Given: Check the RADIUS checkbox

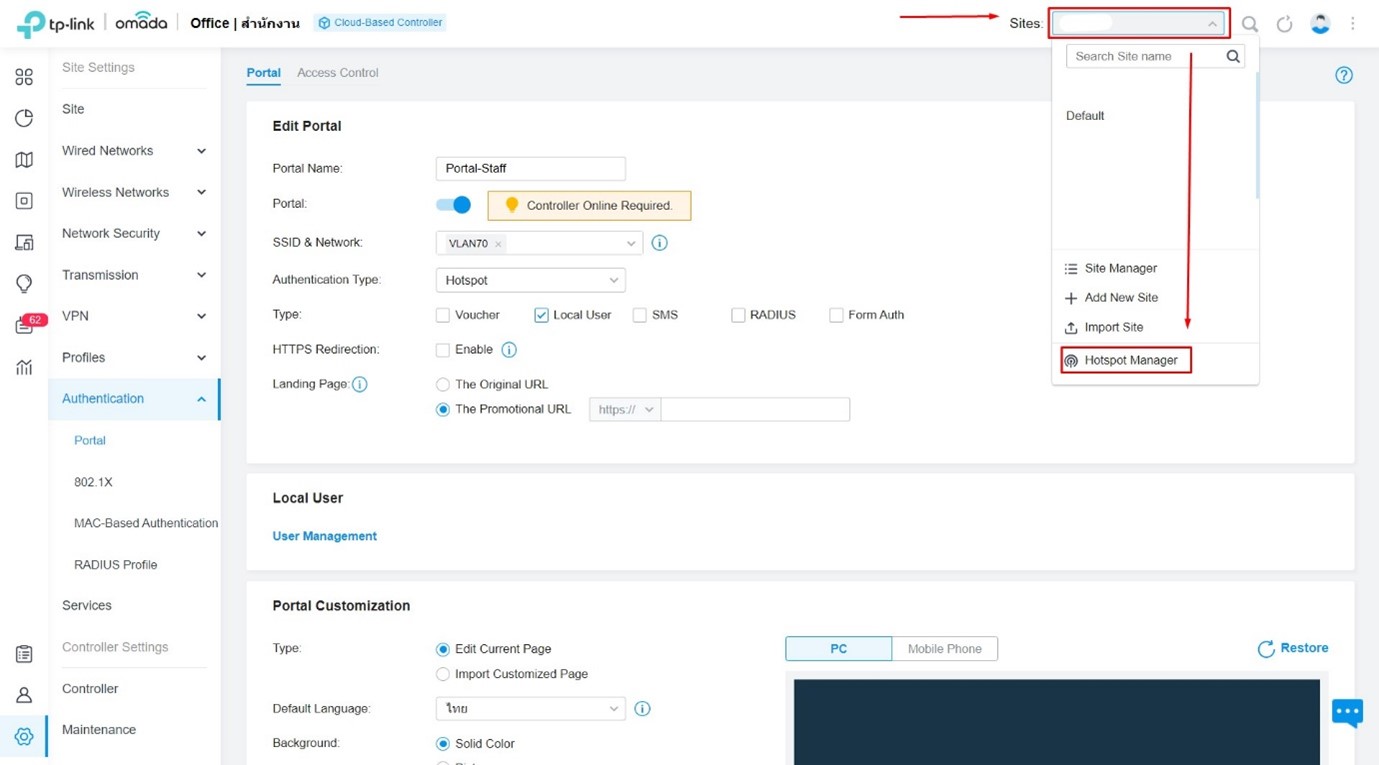Looking at the screenshot, I should 738,315.
